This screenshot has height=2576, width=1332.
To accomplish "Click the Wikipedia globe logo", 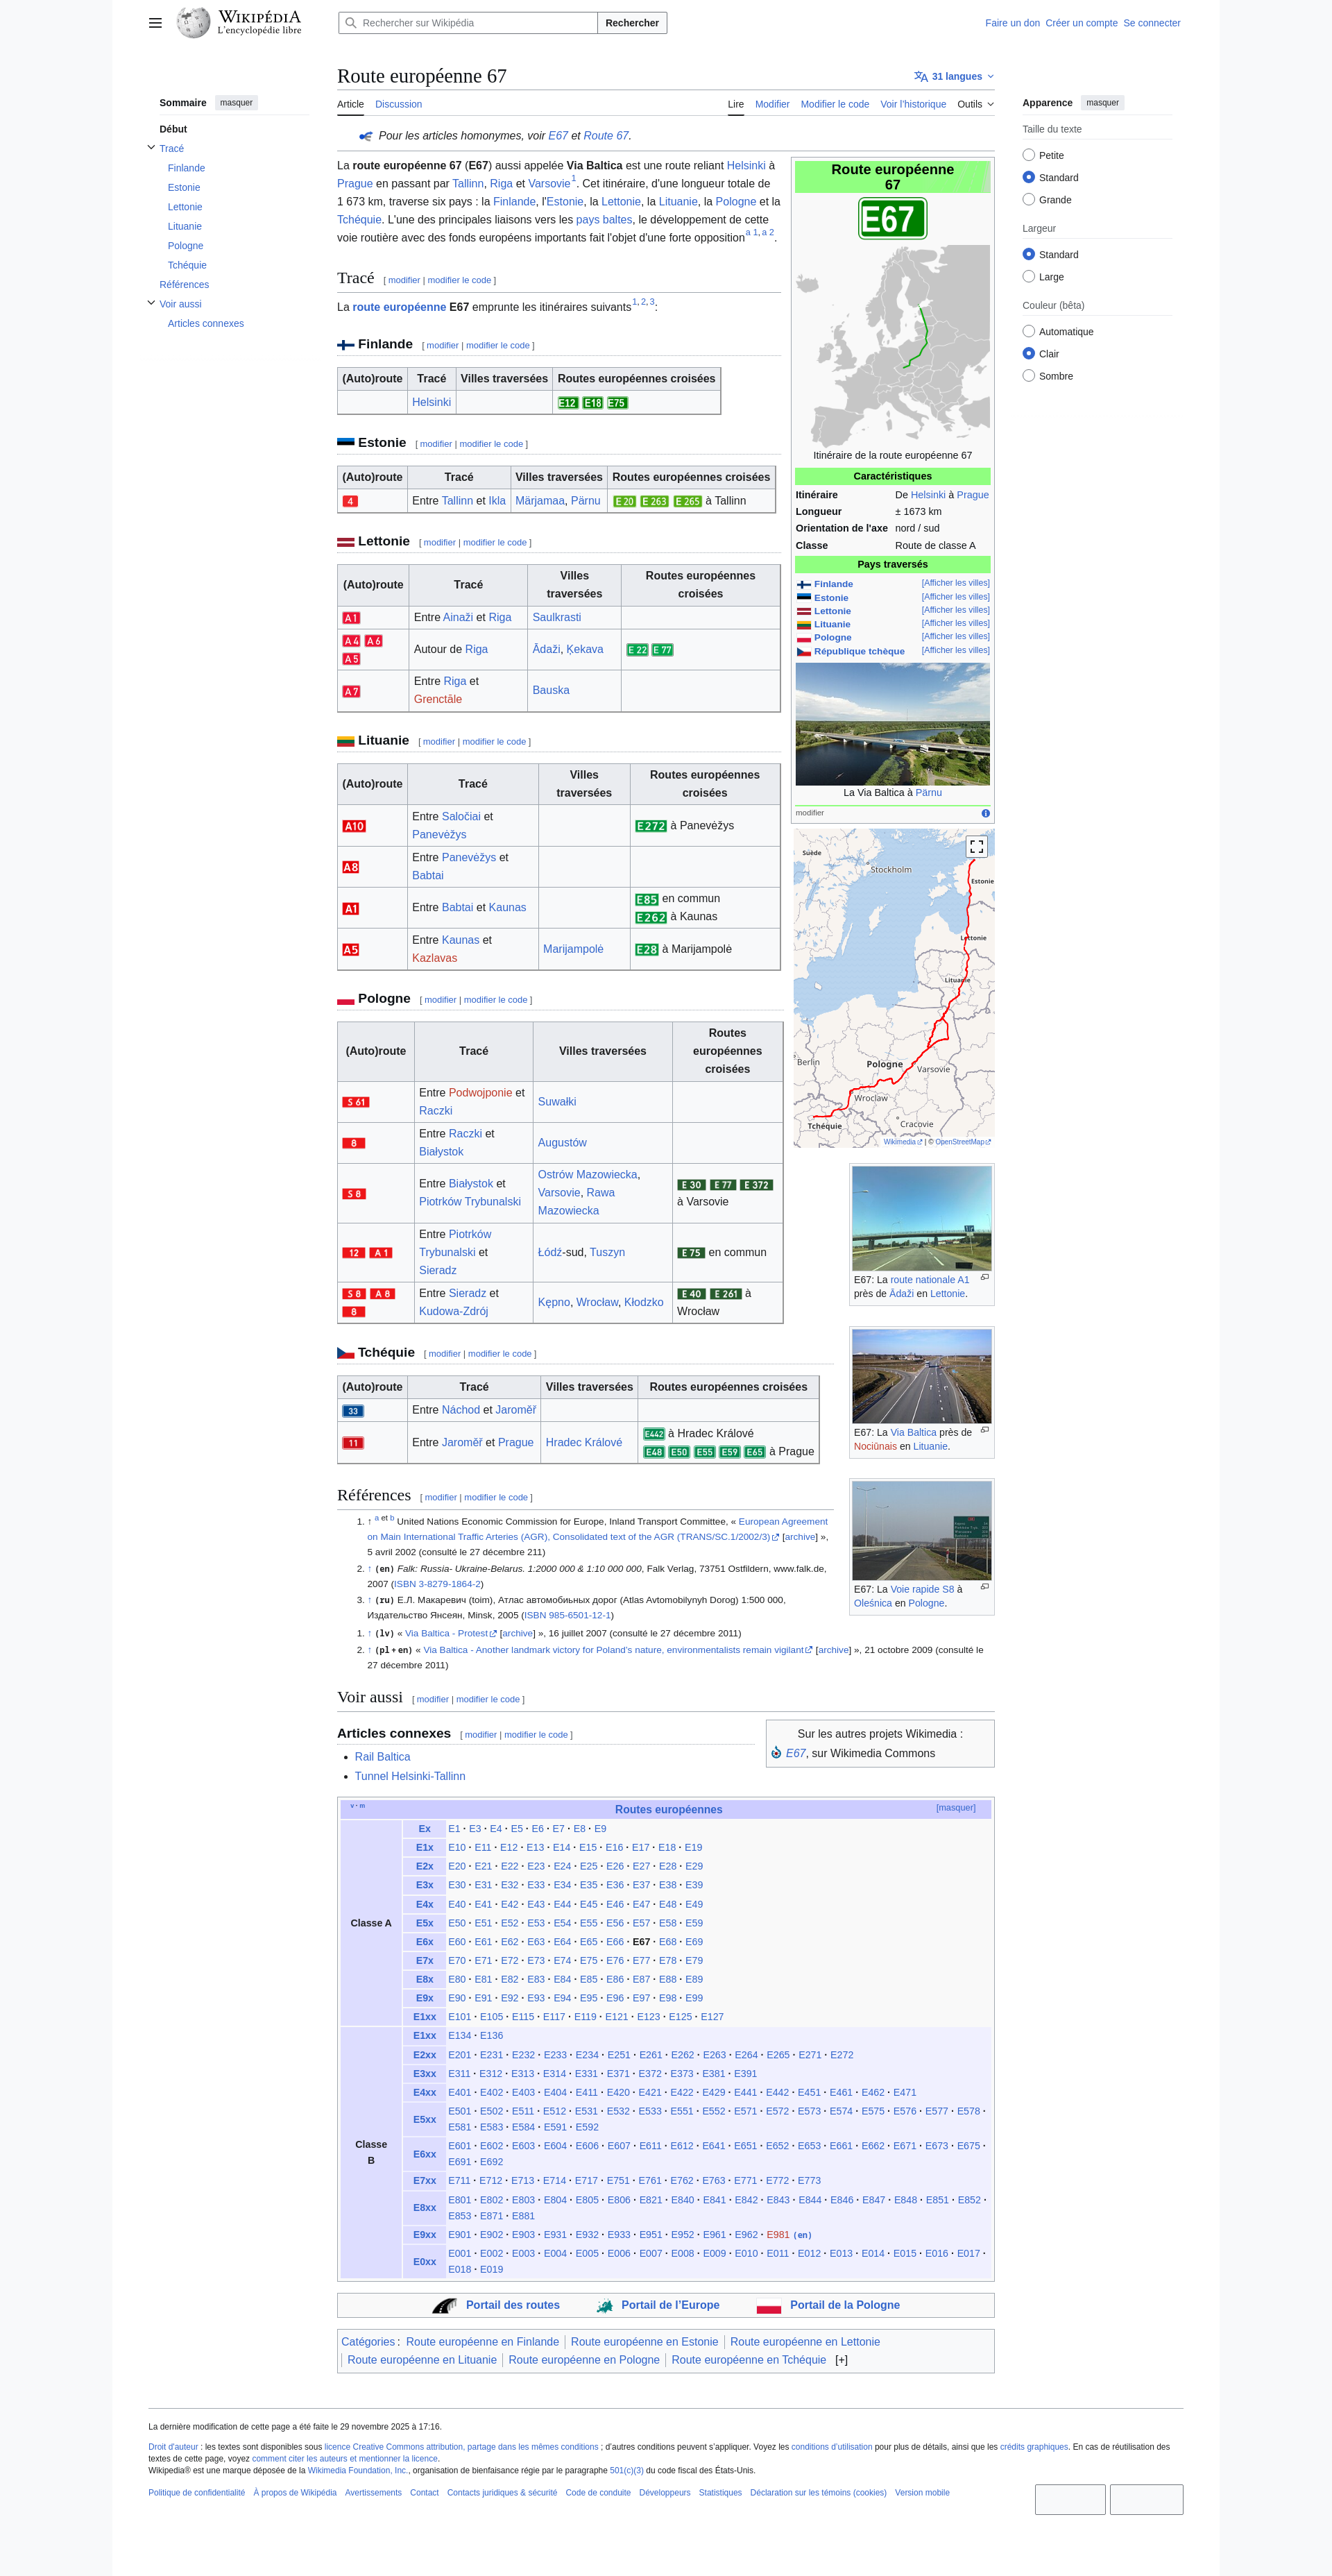I will click(x=193, y=22).
